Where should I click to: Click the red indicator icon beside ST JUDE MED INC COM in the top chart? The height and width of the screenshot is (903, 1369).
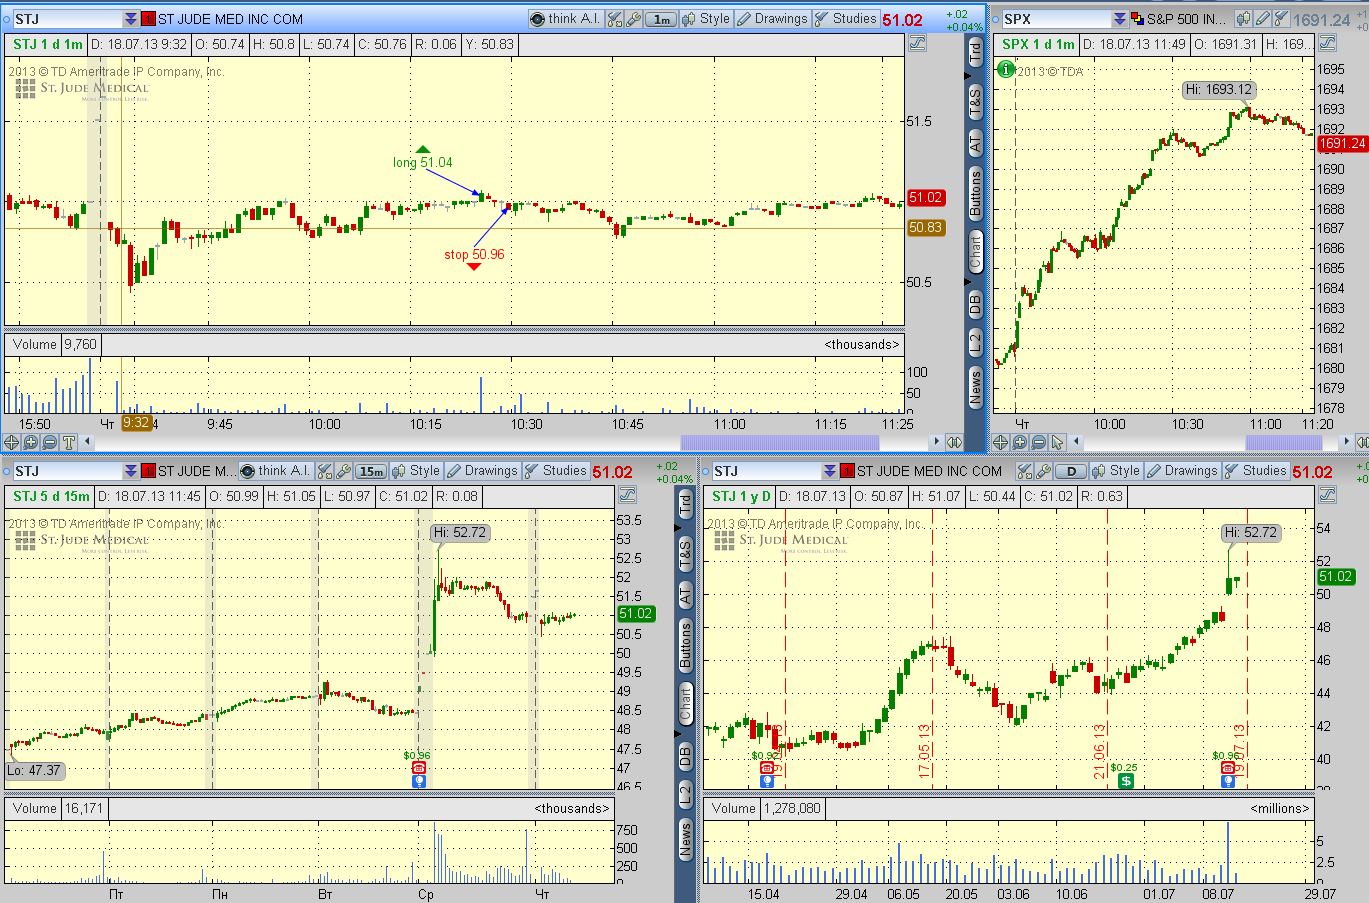click(x=148, y=19)
